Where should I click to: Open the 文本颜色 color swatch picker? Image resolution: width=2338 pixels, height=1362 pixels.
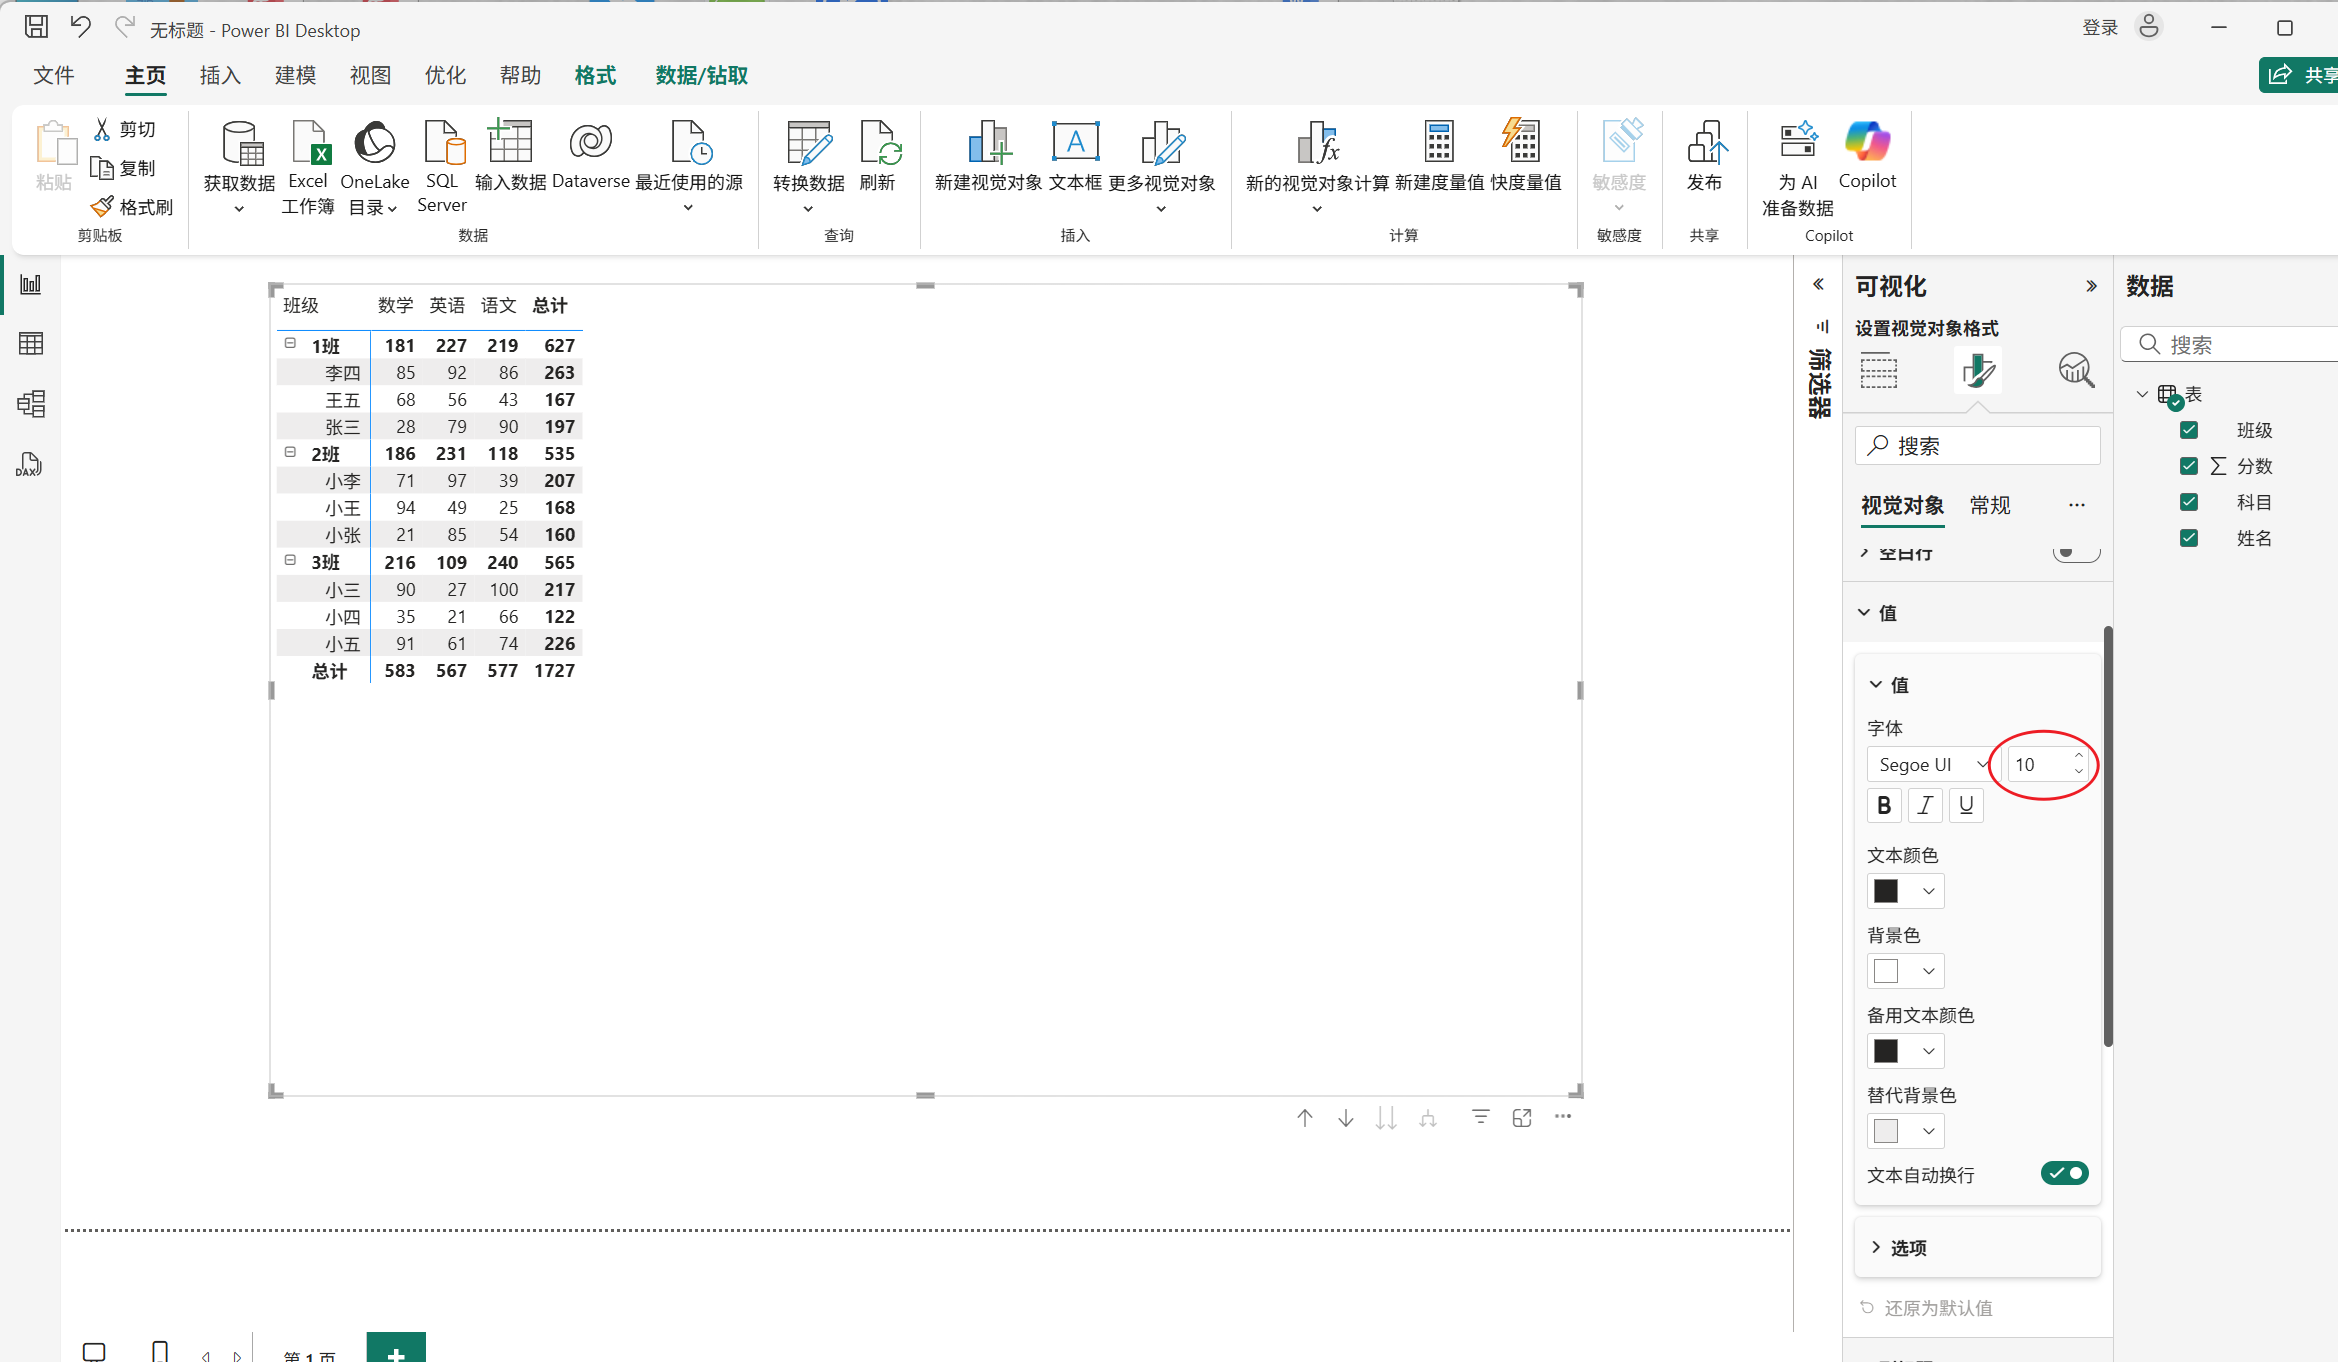(1905, 891)
